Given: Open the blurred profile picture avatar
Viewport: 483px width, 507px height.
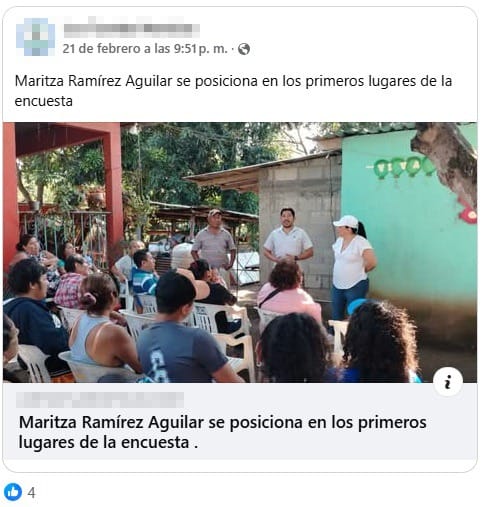Looking at the screenshot, I should [35, 37].
